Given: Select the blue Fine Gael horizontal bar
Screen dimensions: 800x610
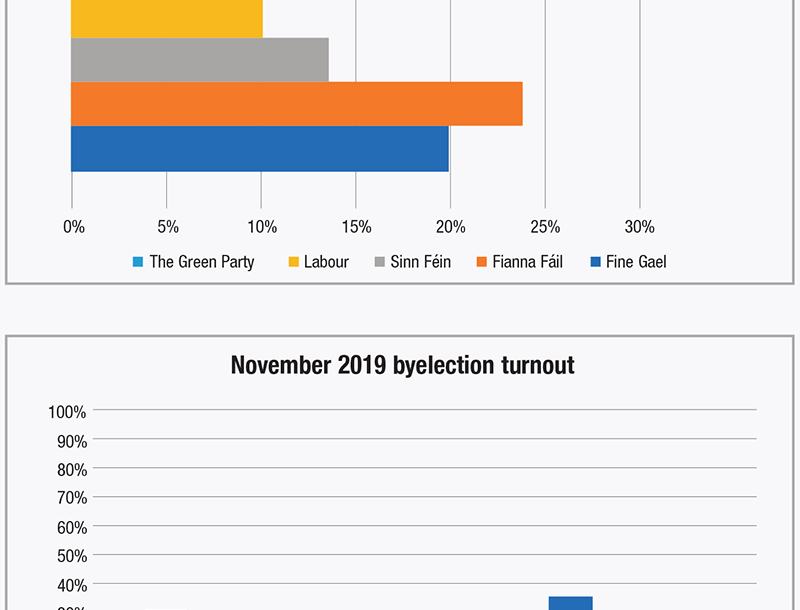Looking at the screenshot, I should point(260,149).
